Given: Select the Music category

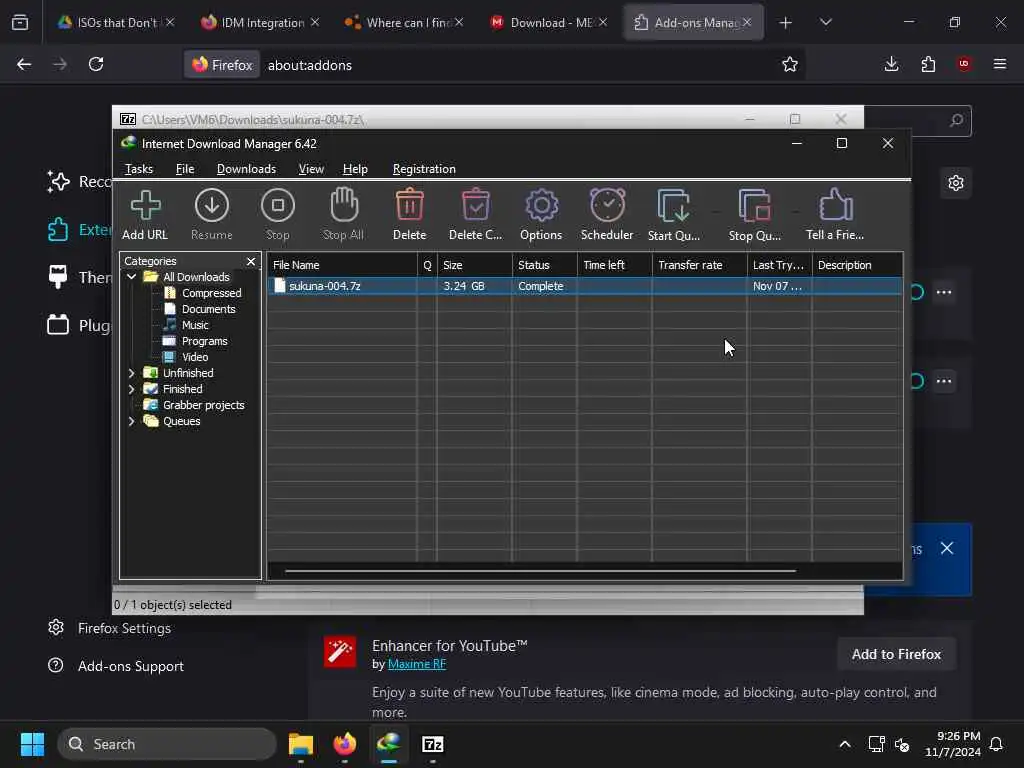Looking at the screenshot, I should point(195,325).
